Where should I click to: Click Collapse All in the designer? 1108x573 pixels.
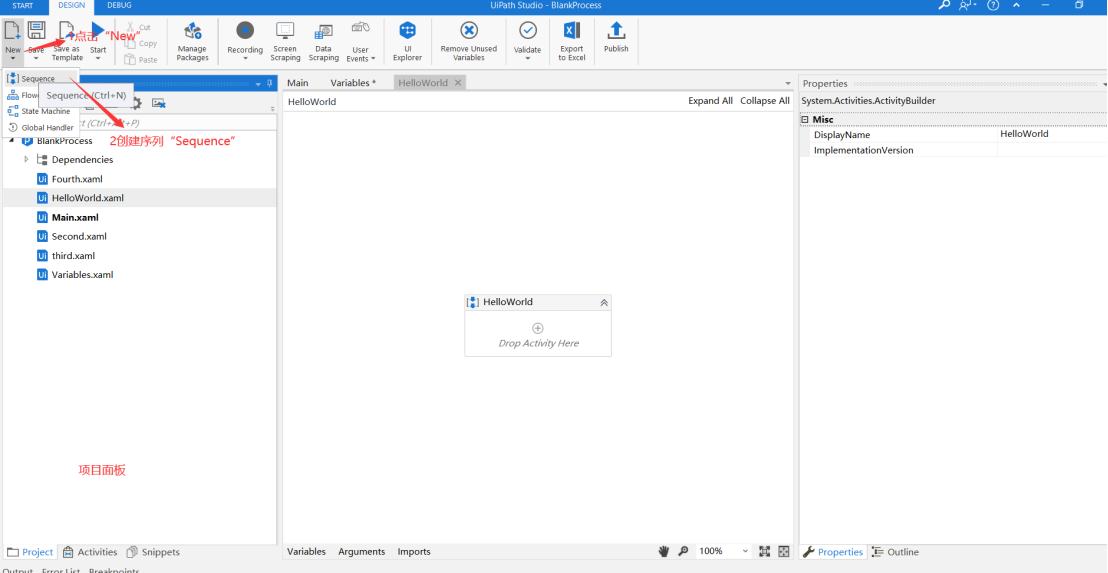[x=765, y=101]
